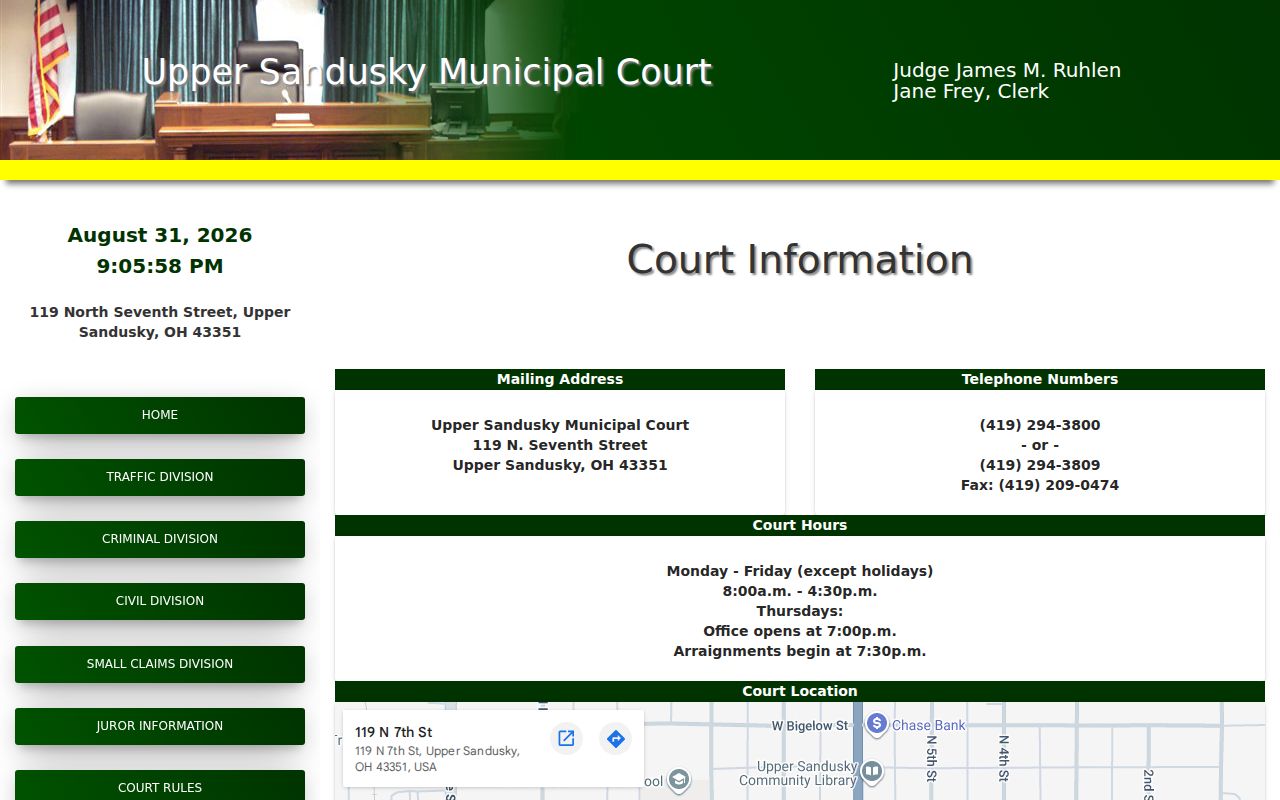
Task: Click the clock reading 9:05:58 PM
Action: pyautogui.click(x=160, y=266)
